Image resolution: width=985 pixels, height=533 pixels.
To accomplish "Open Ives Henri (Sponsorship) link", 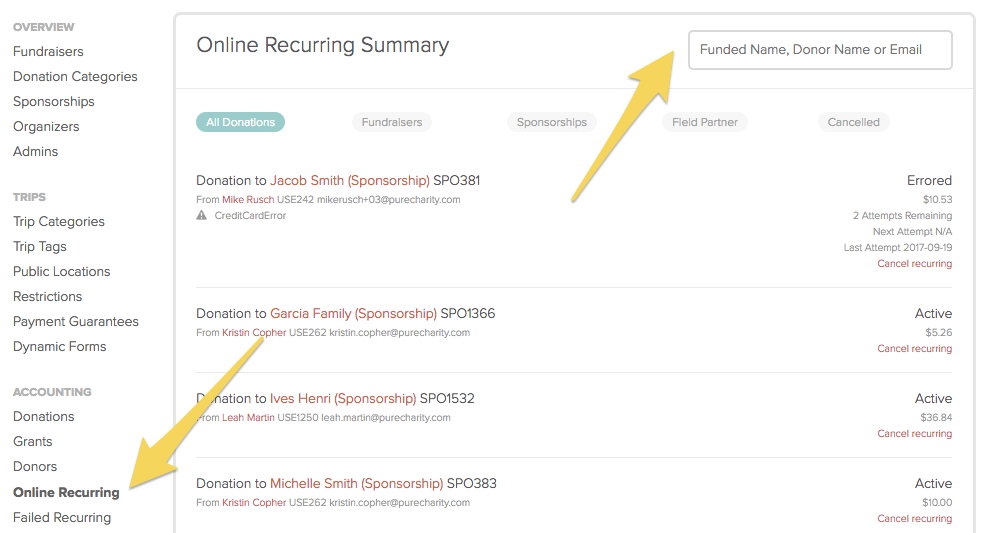I will [x=343, y=398].
